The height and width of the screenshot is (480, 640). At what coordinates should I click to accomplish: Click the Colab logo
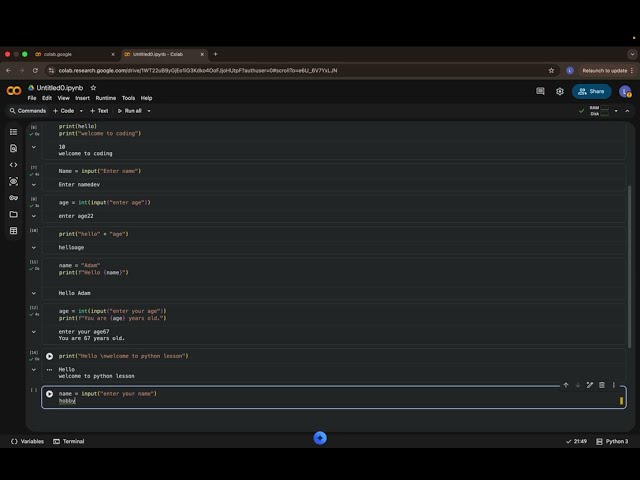(x=14, y=91)
